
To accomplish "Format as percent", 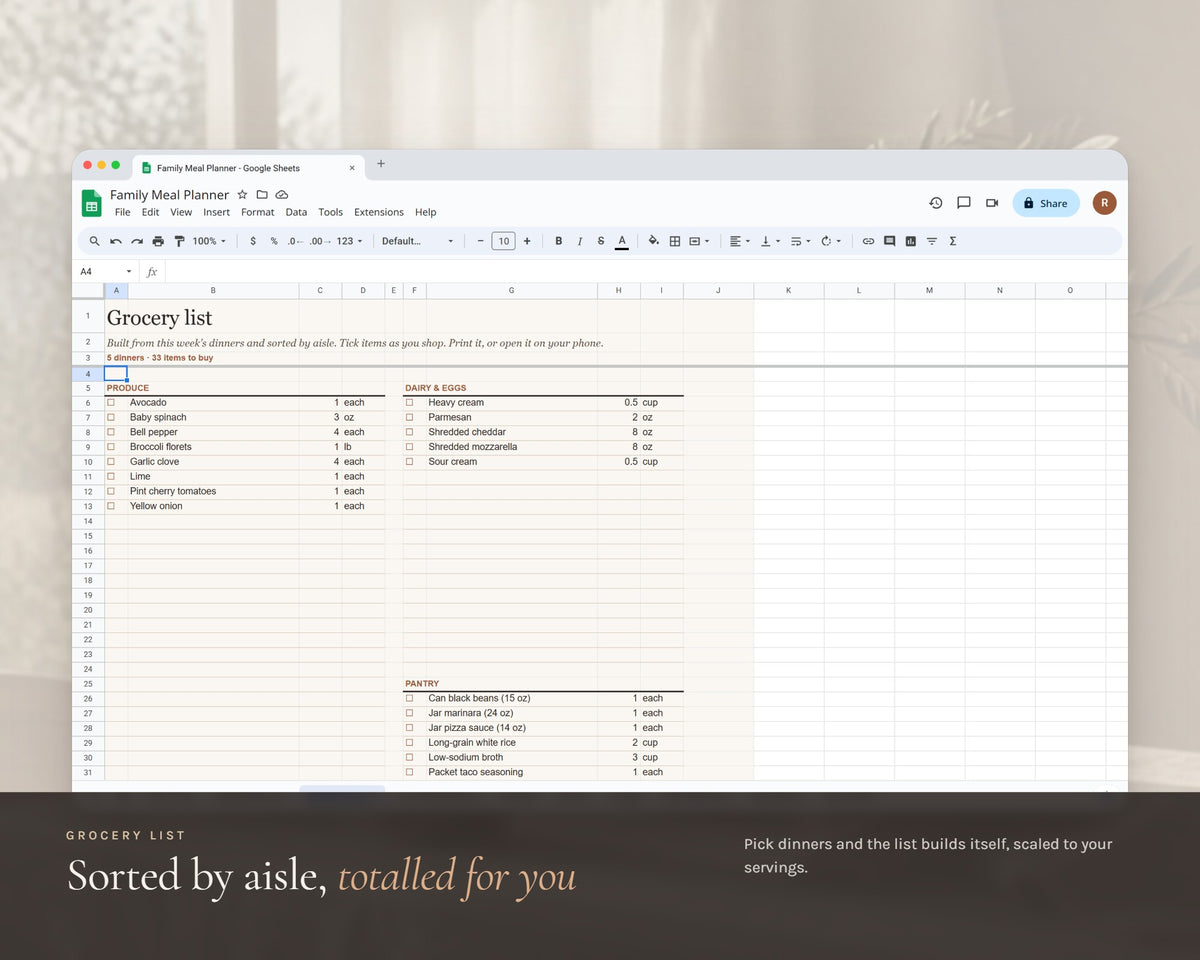I will [x=274, y=241].
